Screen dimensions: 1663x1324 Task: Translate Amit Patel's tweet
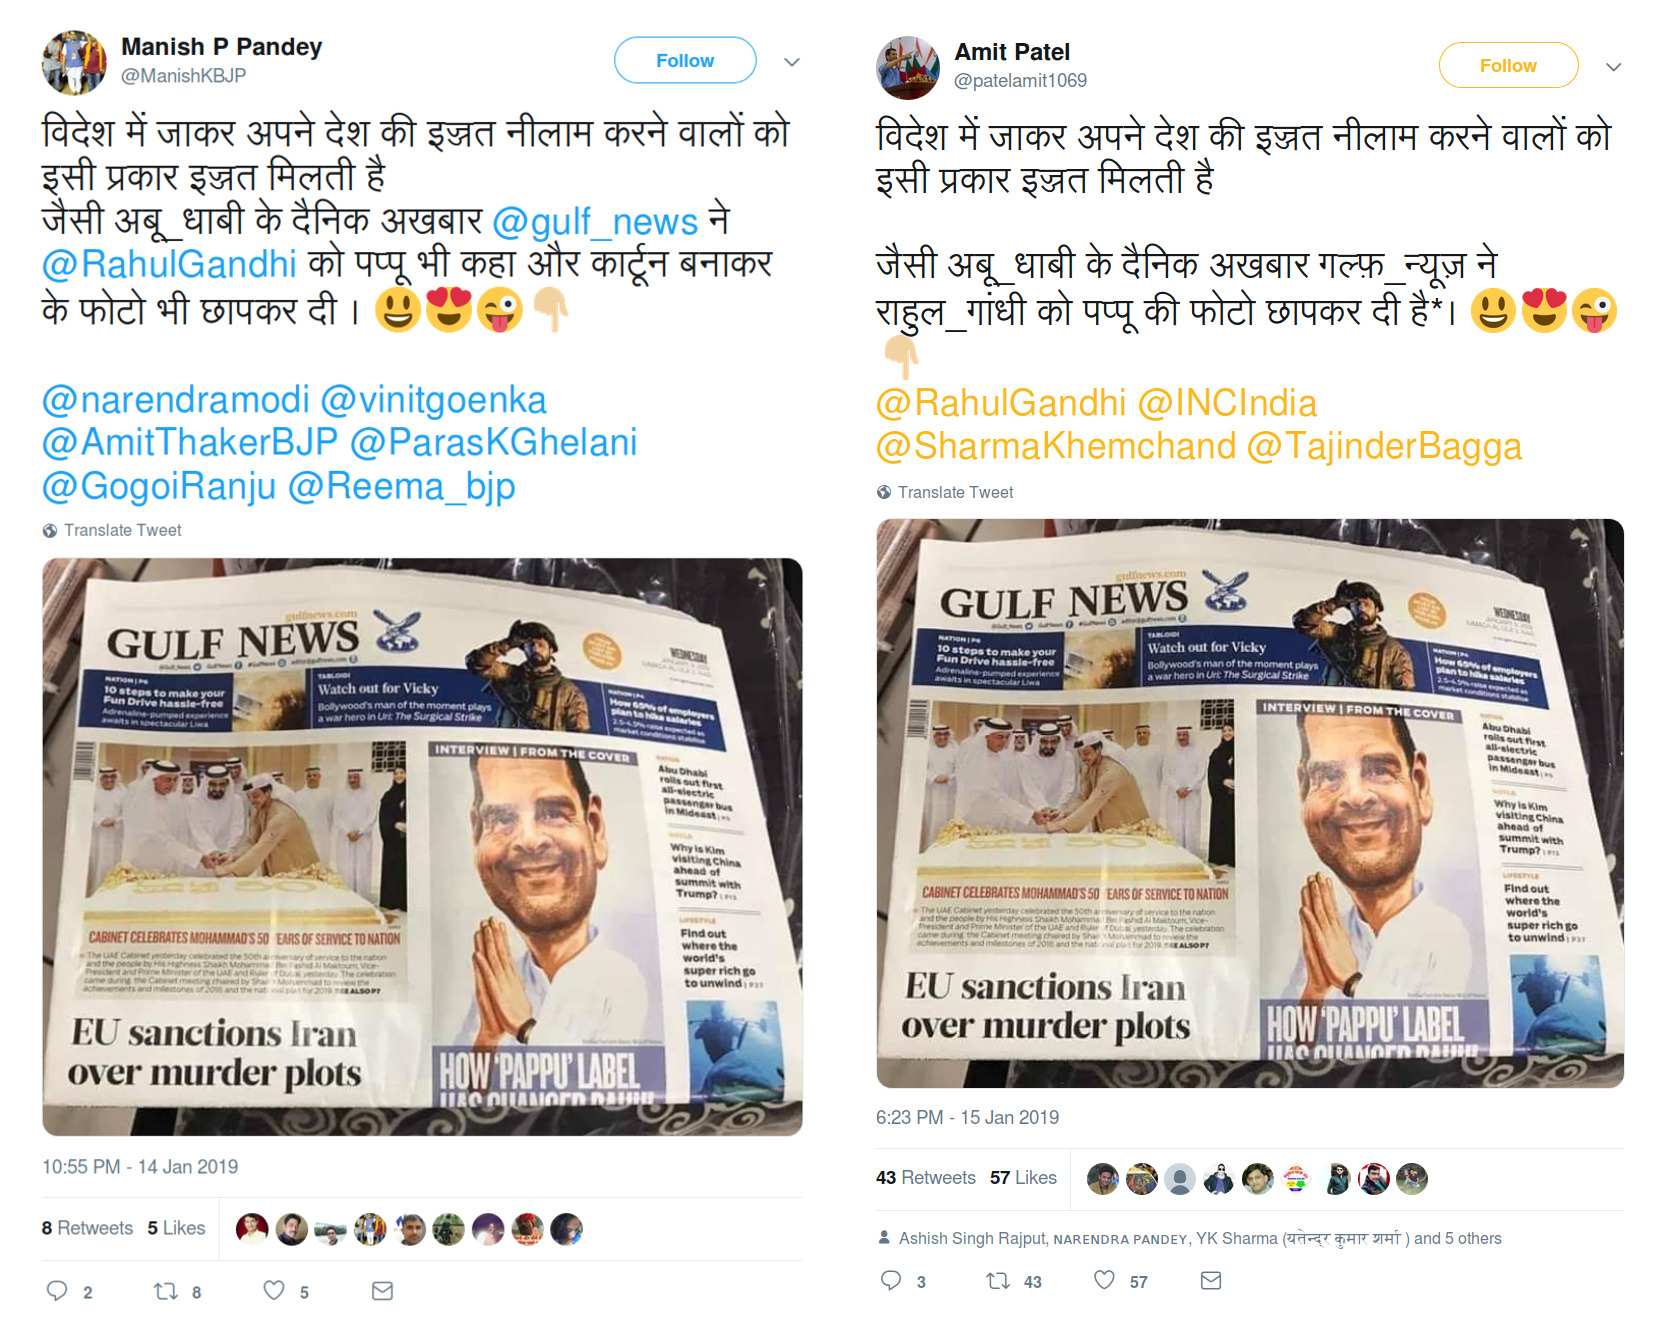[955, 492]
